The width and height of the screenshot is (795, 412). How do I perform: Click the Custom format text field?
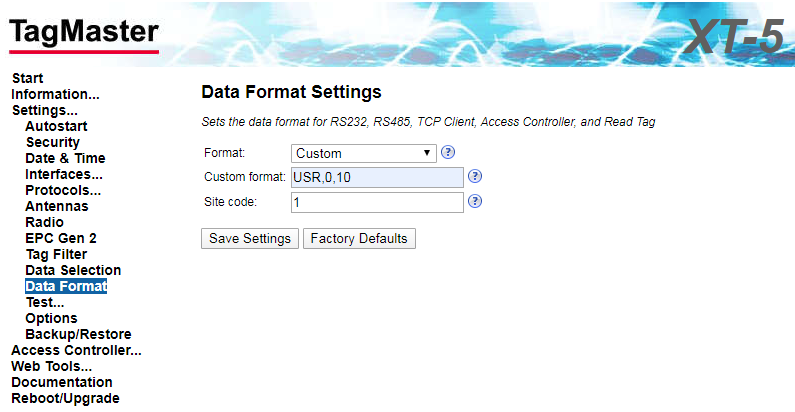click(377, 177)
